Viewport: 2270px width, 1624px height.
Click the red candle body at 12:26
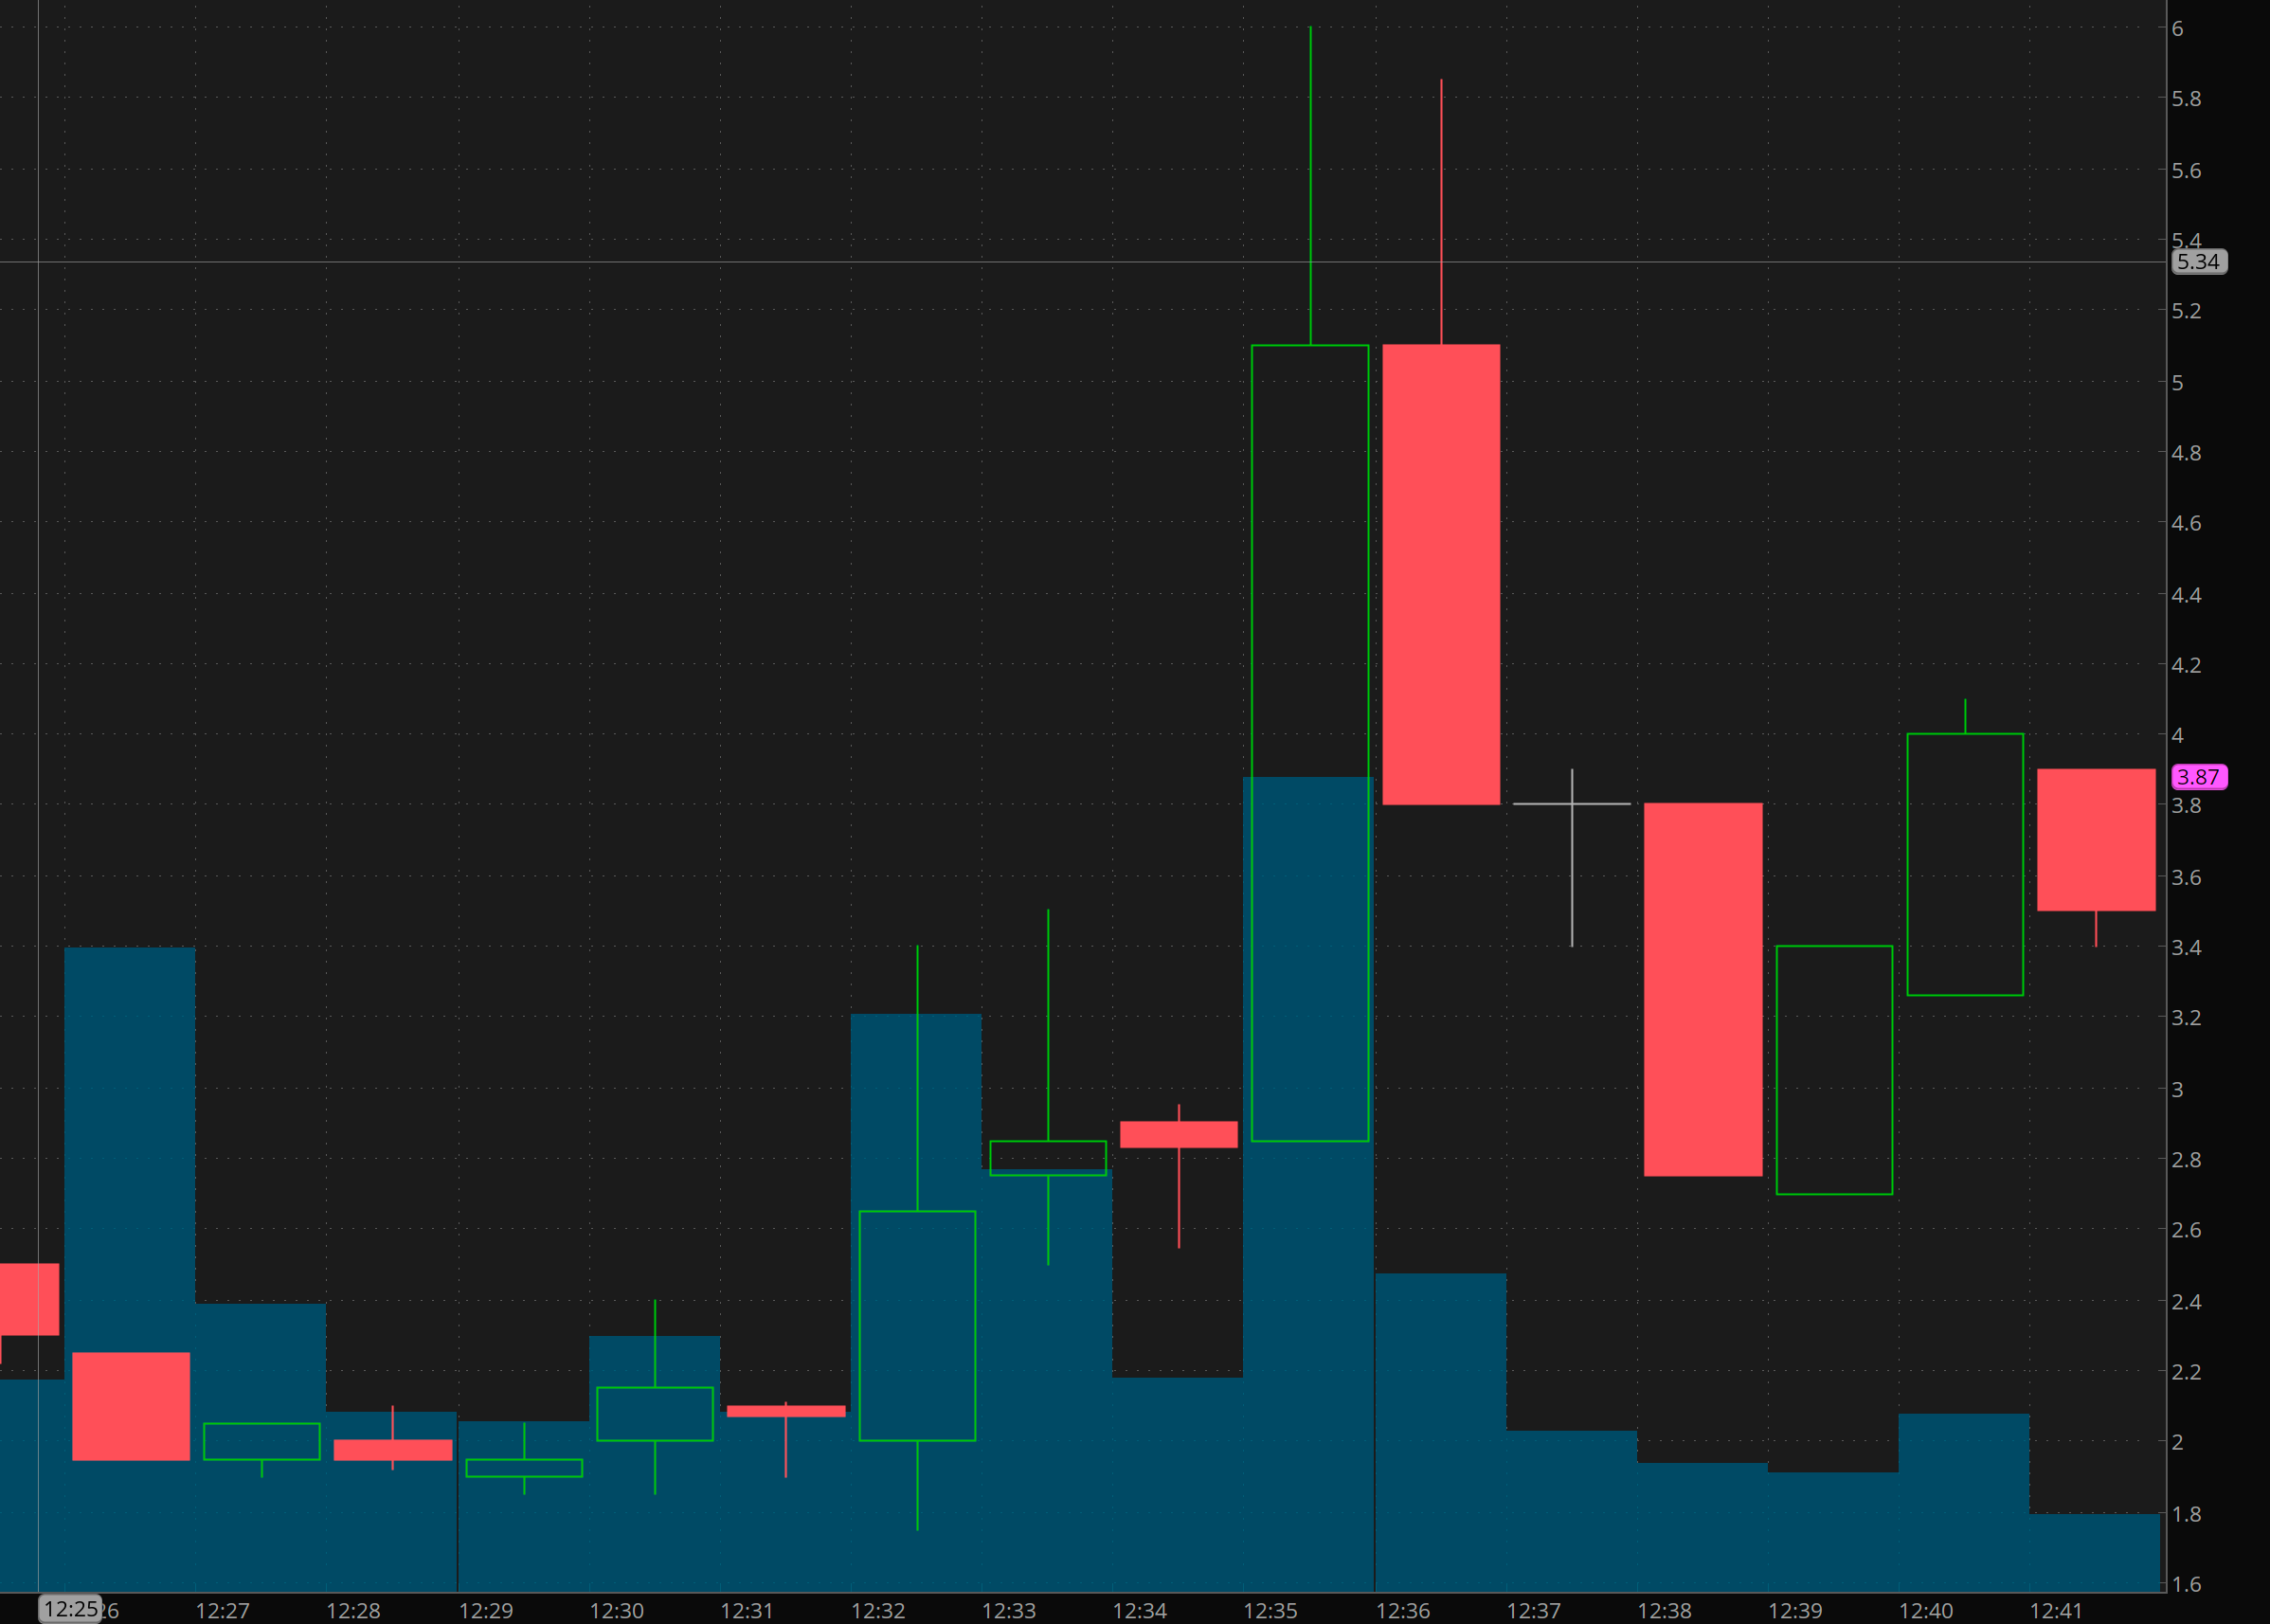[131, 1406]
